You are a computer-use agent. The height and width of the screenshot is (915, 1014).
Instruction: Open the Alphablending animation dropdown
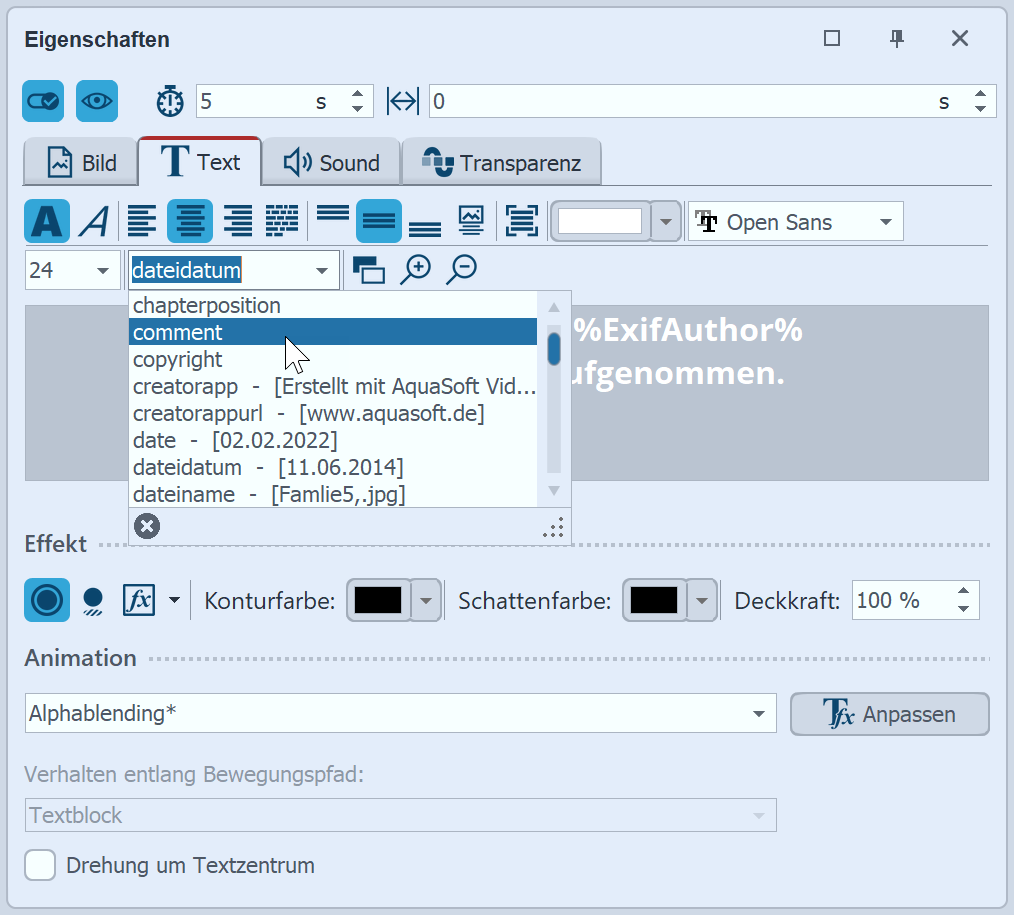tap(400, 714)
